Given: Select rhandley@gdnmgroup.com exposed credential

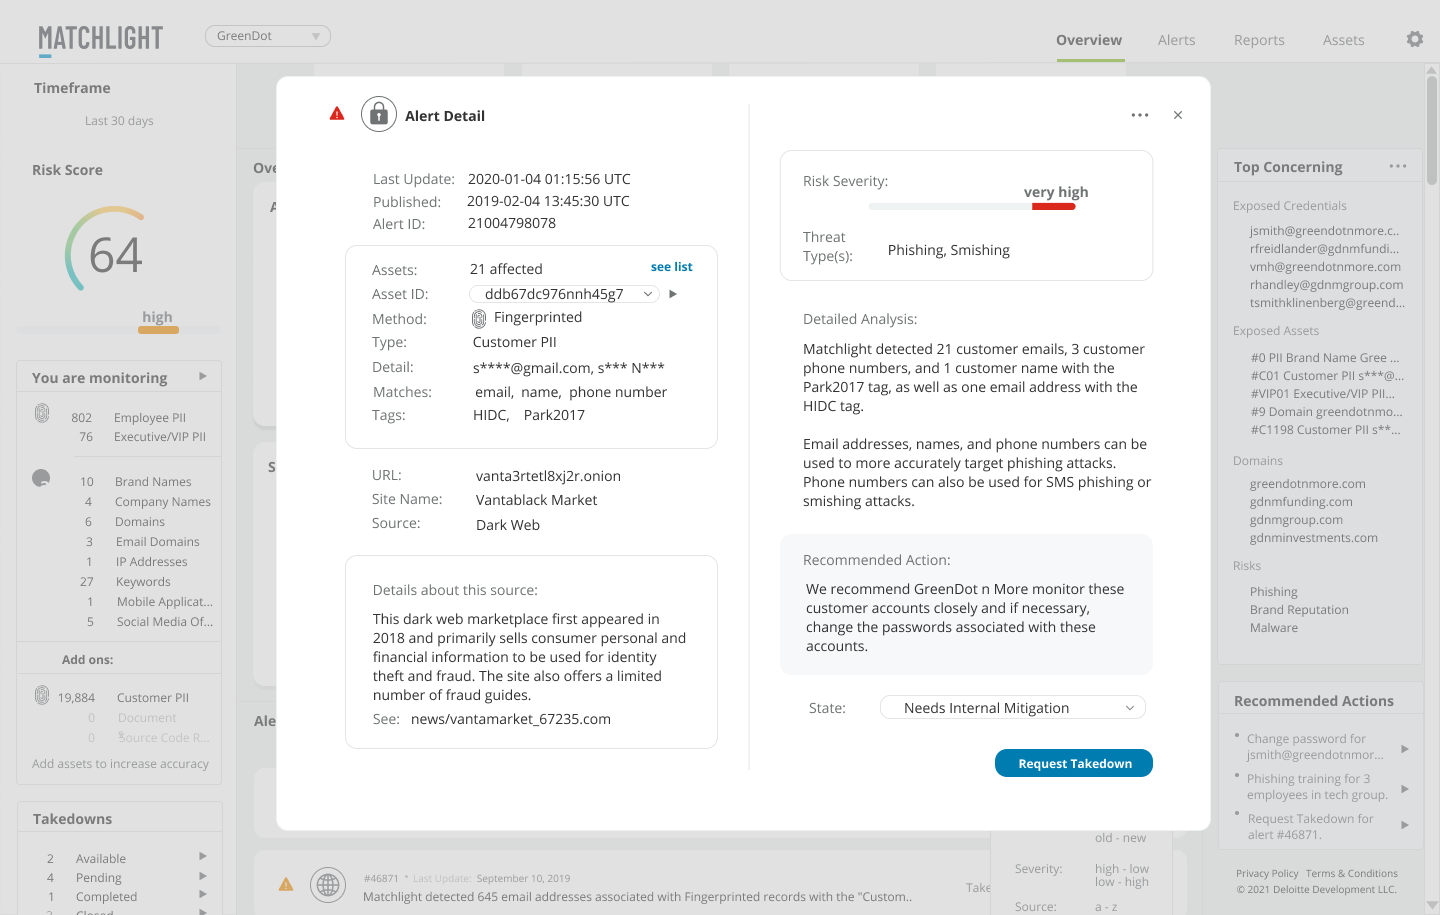Looking at the screenshot, I should pyautogui.click(x=1326, y=285).
